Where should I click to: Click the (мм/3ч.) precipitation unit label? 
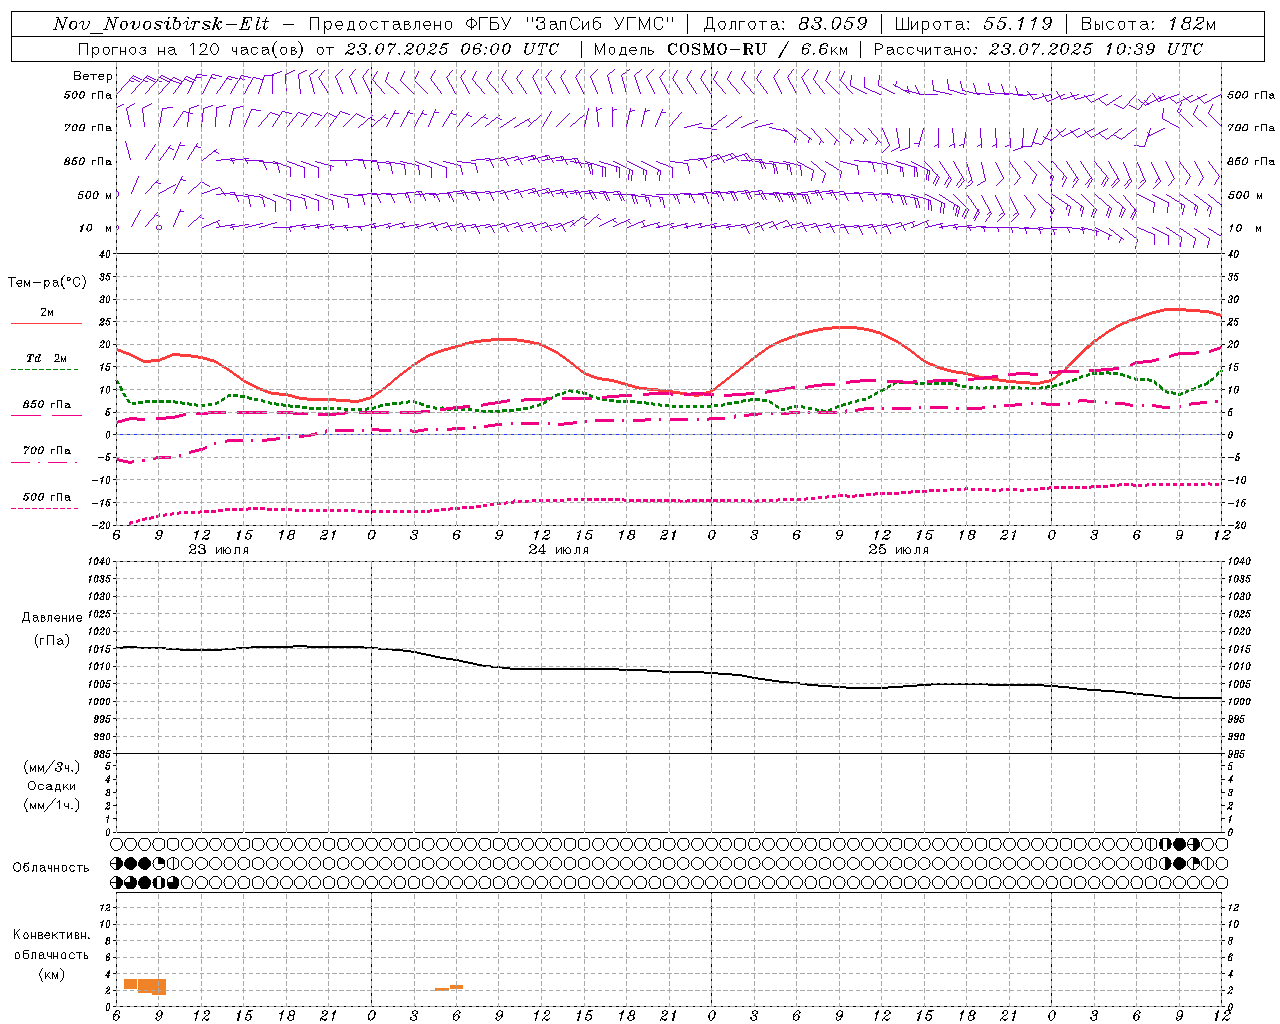pyautogui.click(x=52, y=767)
